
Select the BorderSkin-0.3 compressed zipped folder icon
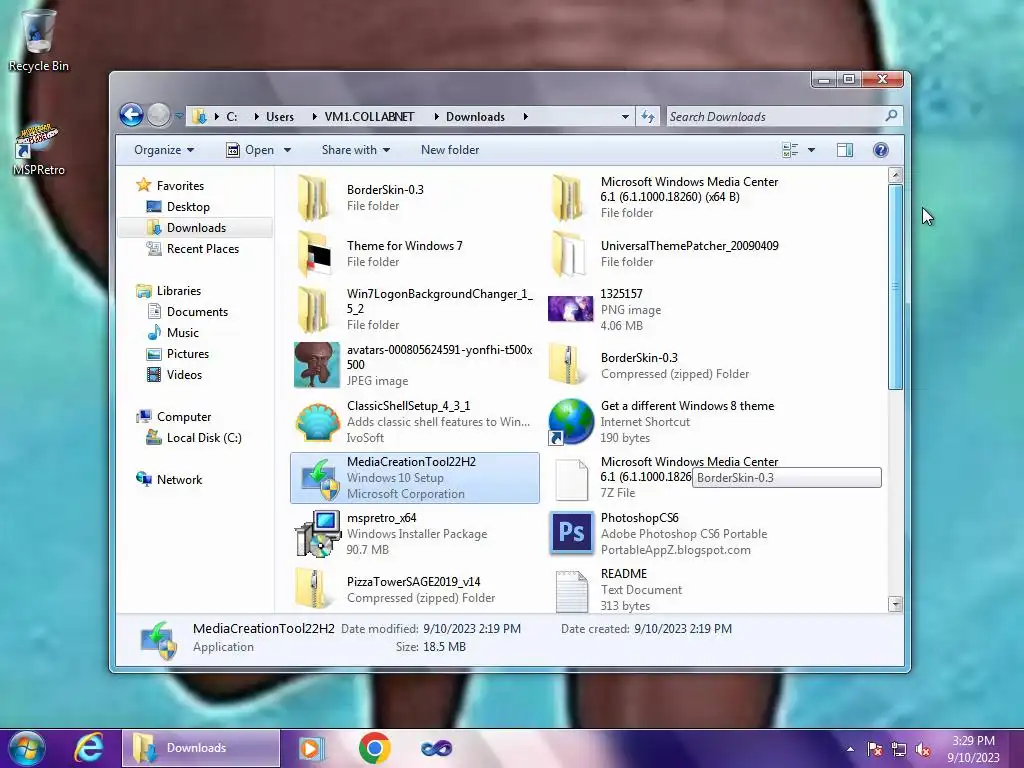566,365
